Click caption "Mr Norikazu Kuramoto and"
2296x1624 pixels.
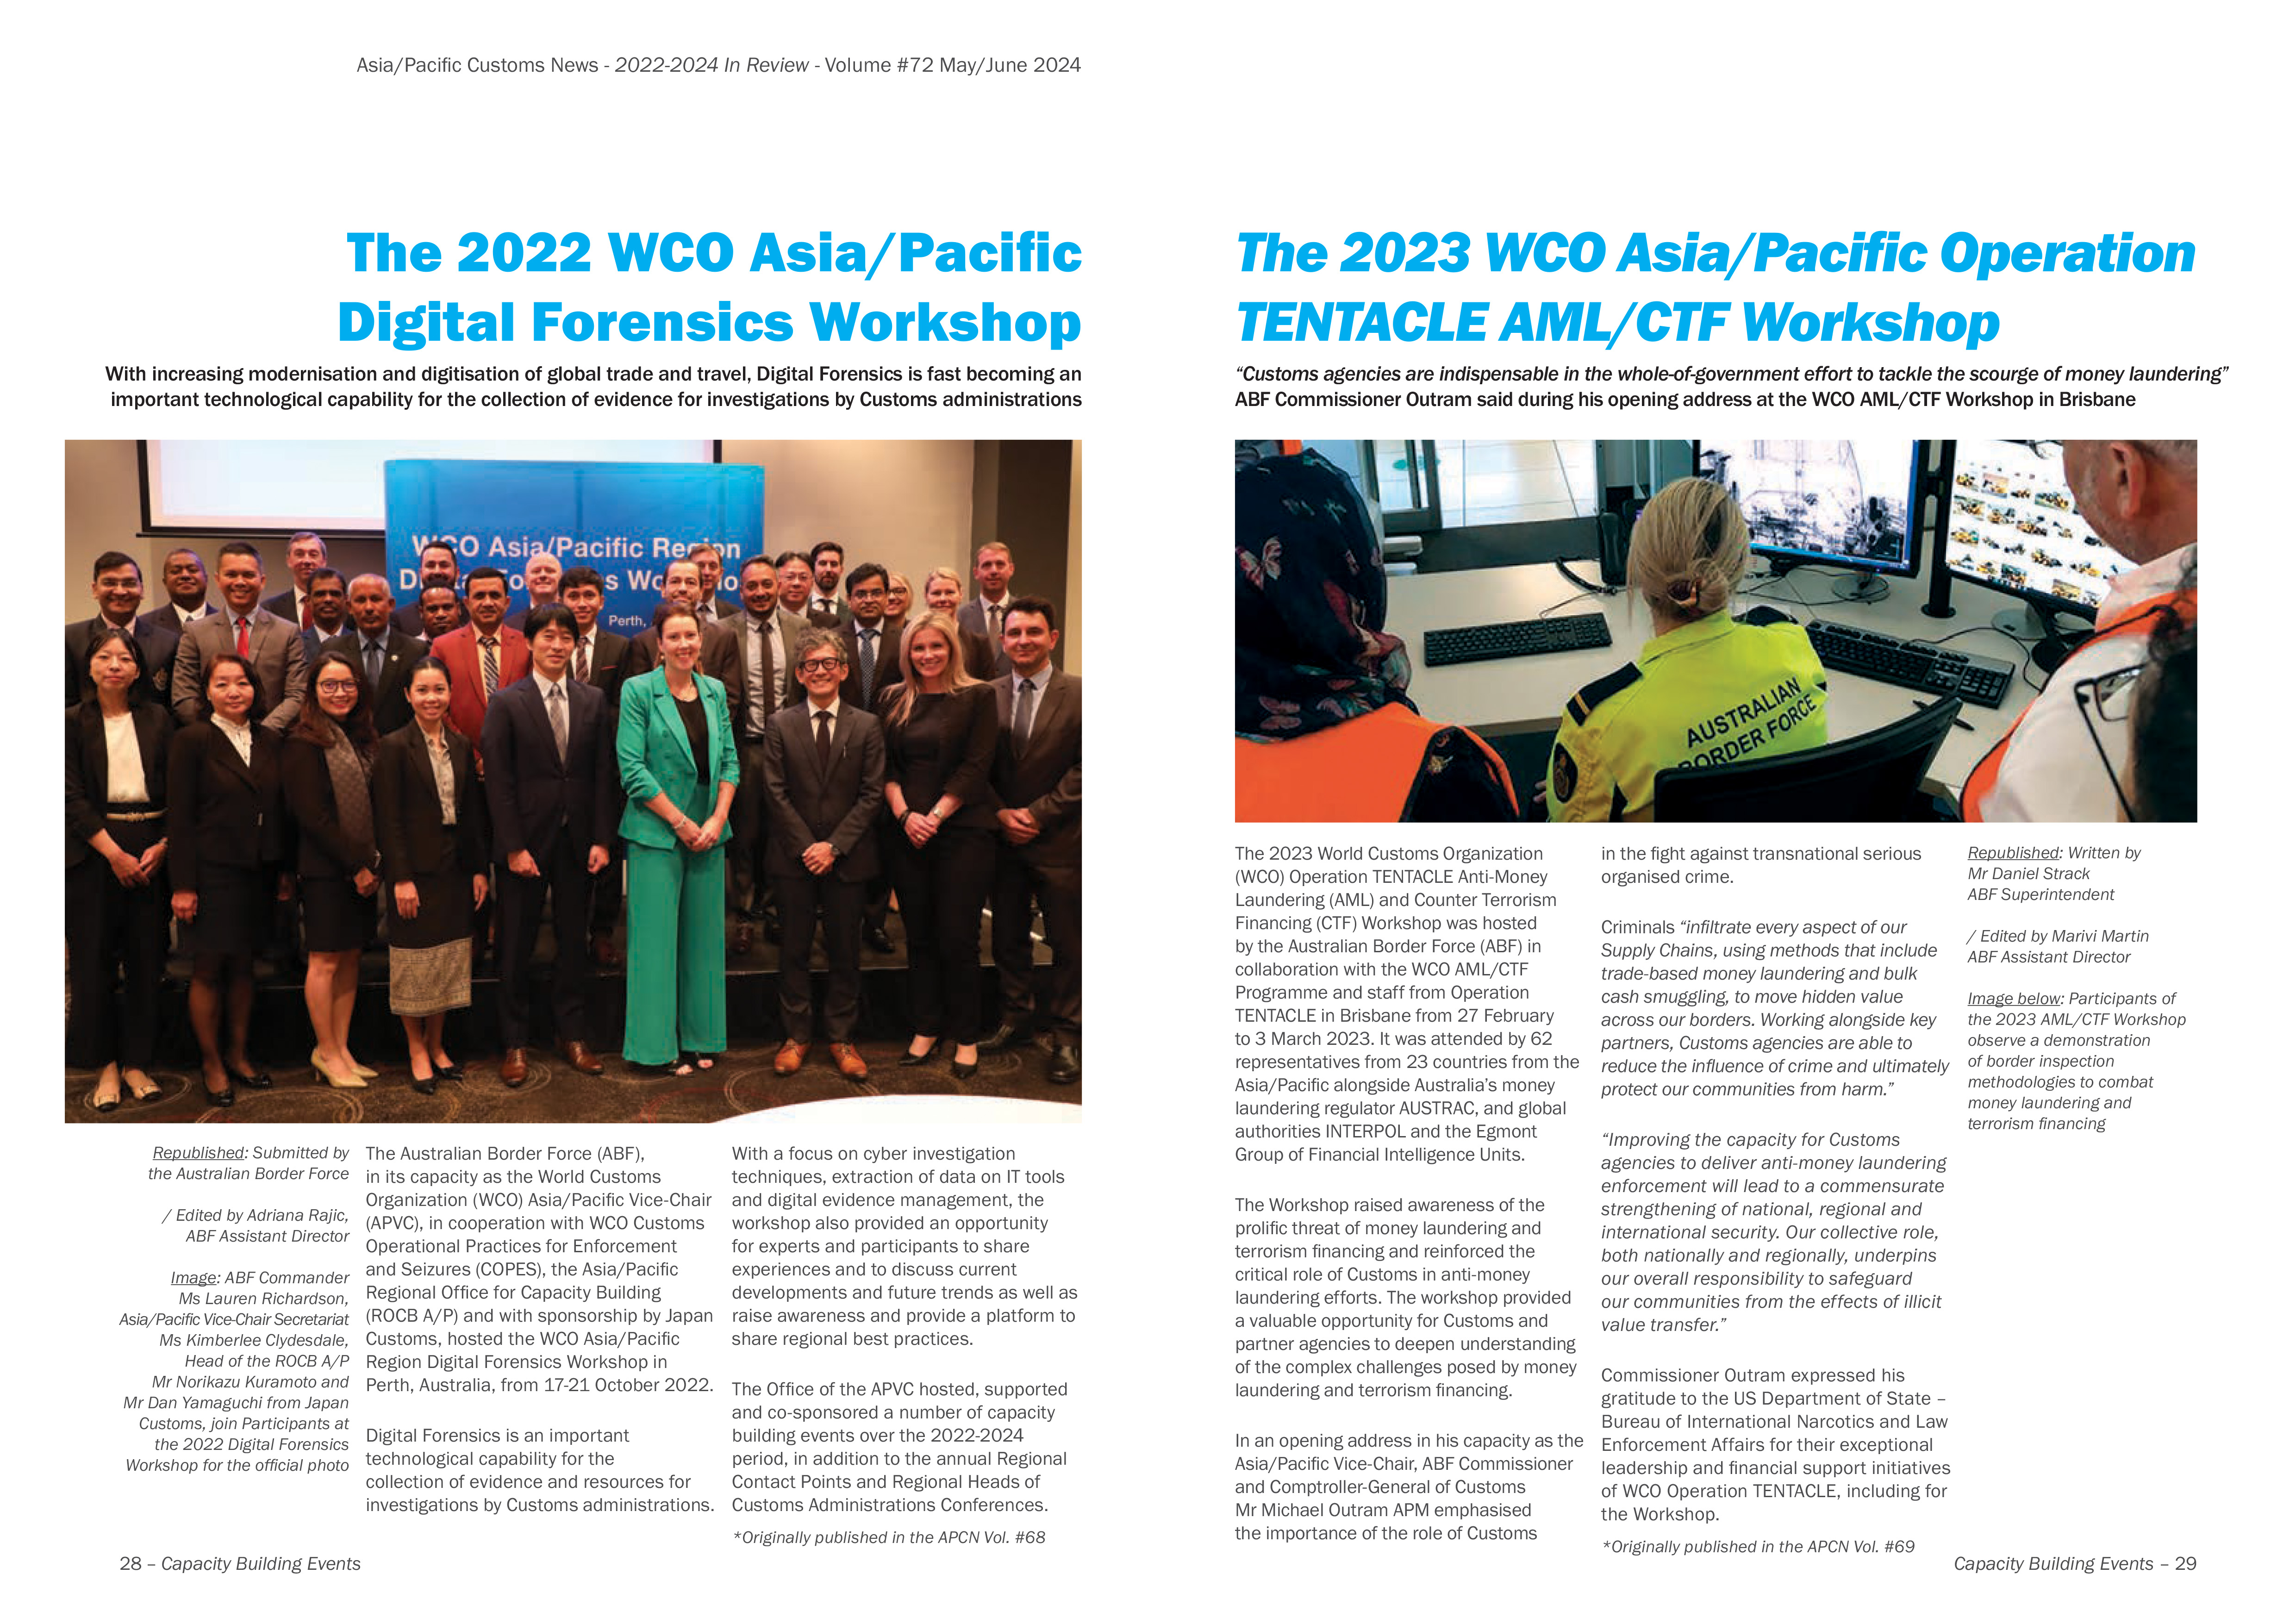(x=250, y=1382)
